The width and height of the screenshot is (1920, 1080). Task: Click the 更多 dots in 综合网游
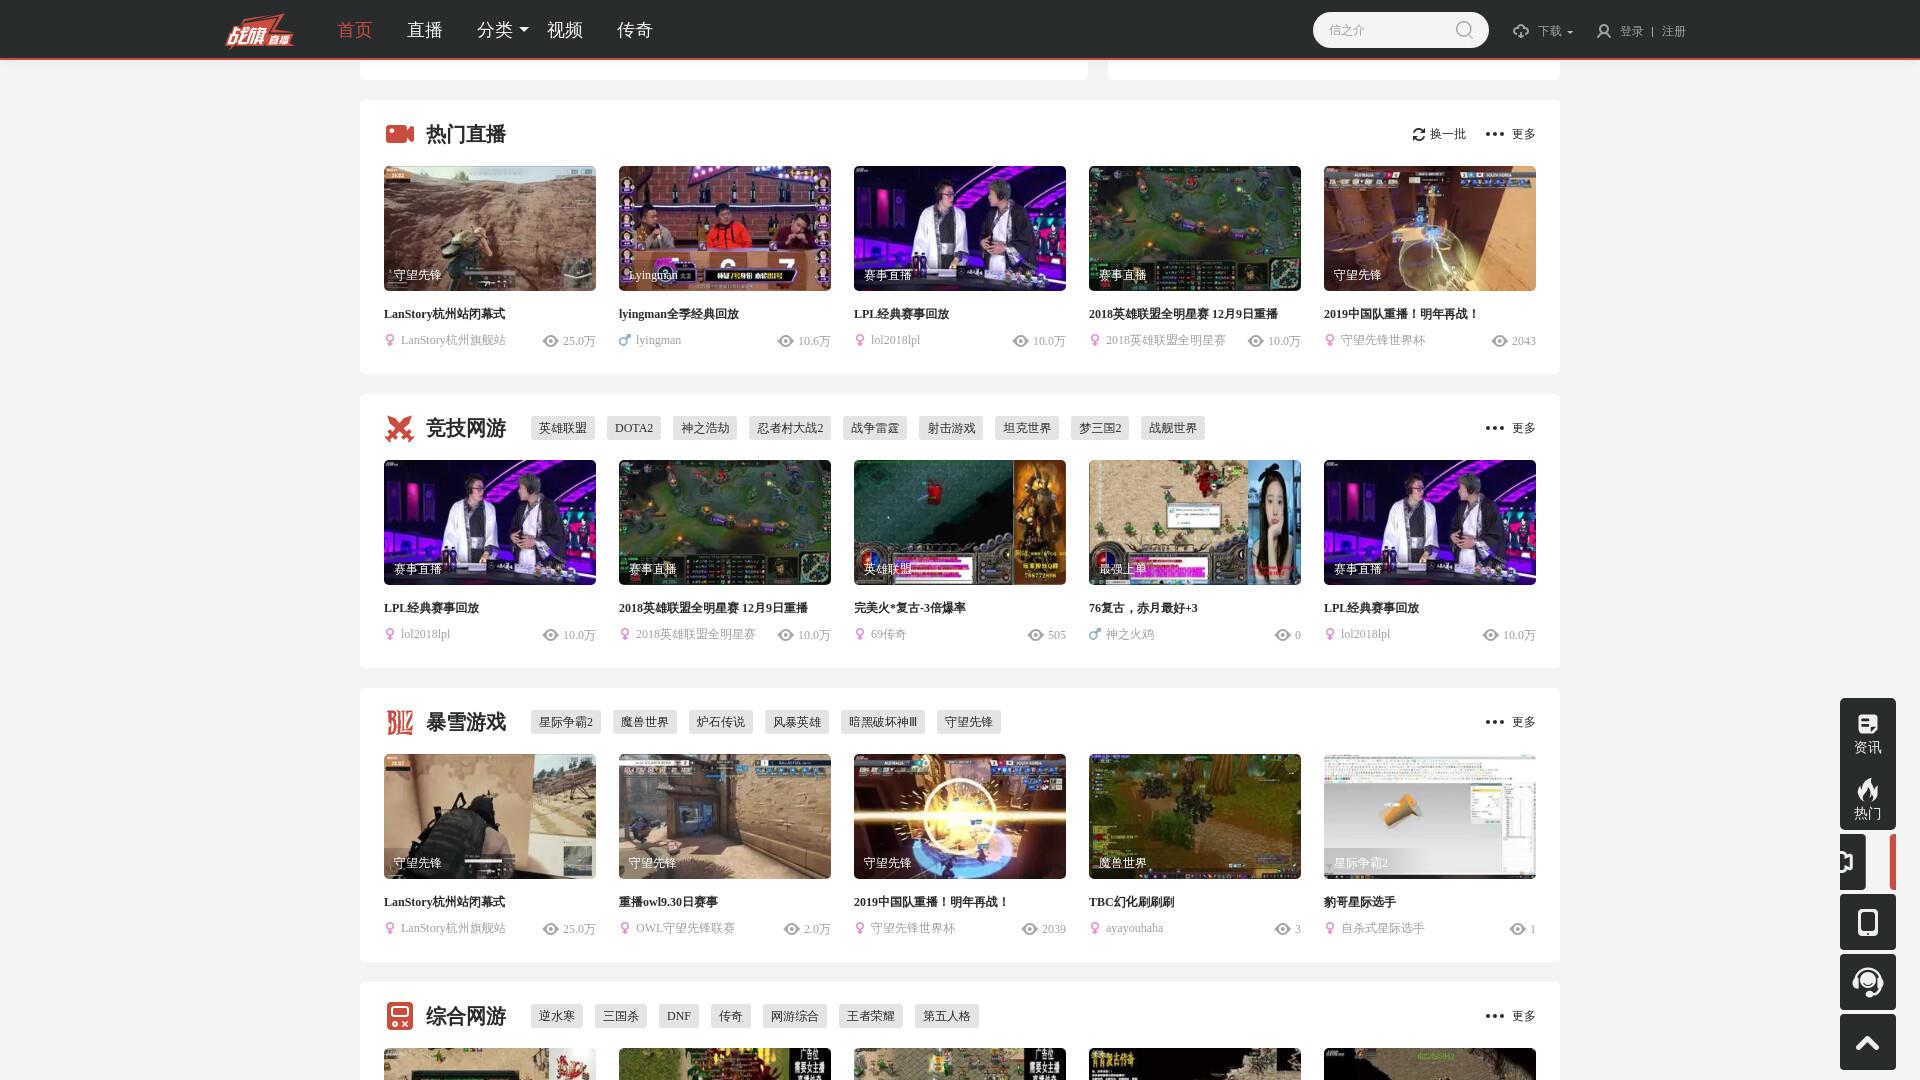[x=1495, y=1016]
